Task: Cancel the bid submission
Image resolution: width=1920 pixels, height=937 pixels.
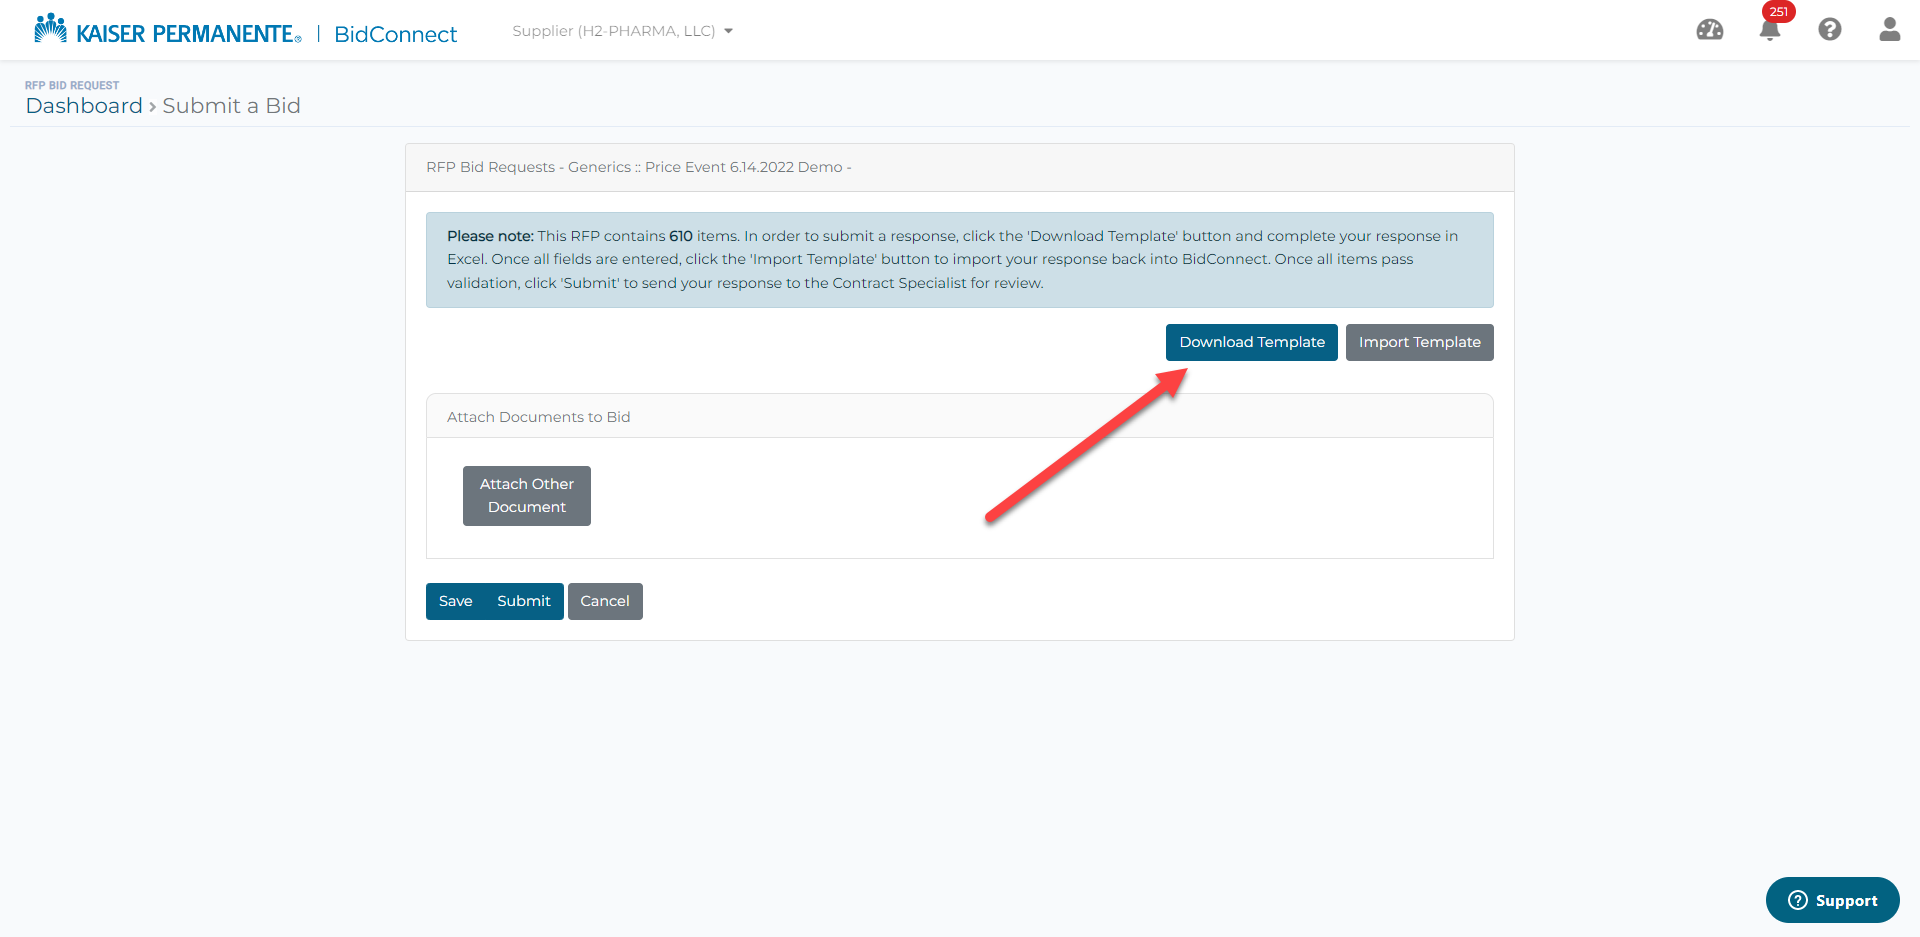Action: pyautogui.click(x=605, y=601)
